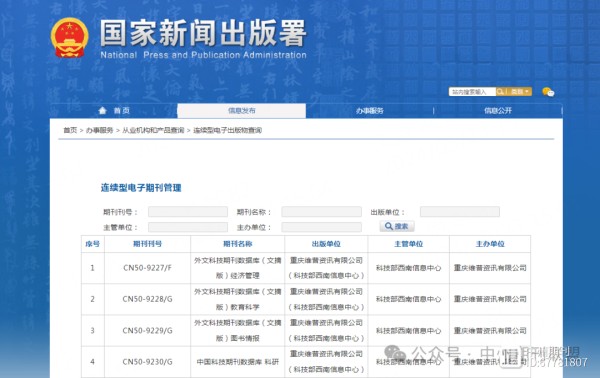Click journal name ending 经济管理
This screenshot has width=600, height=378.
pyautogui.click(x=238, y=268)
